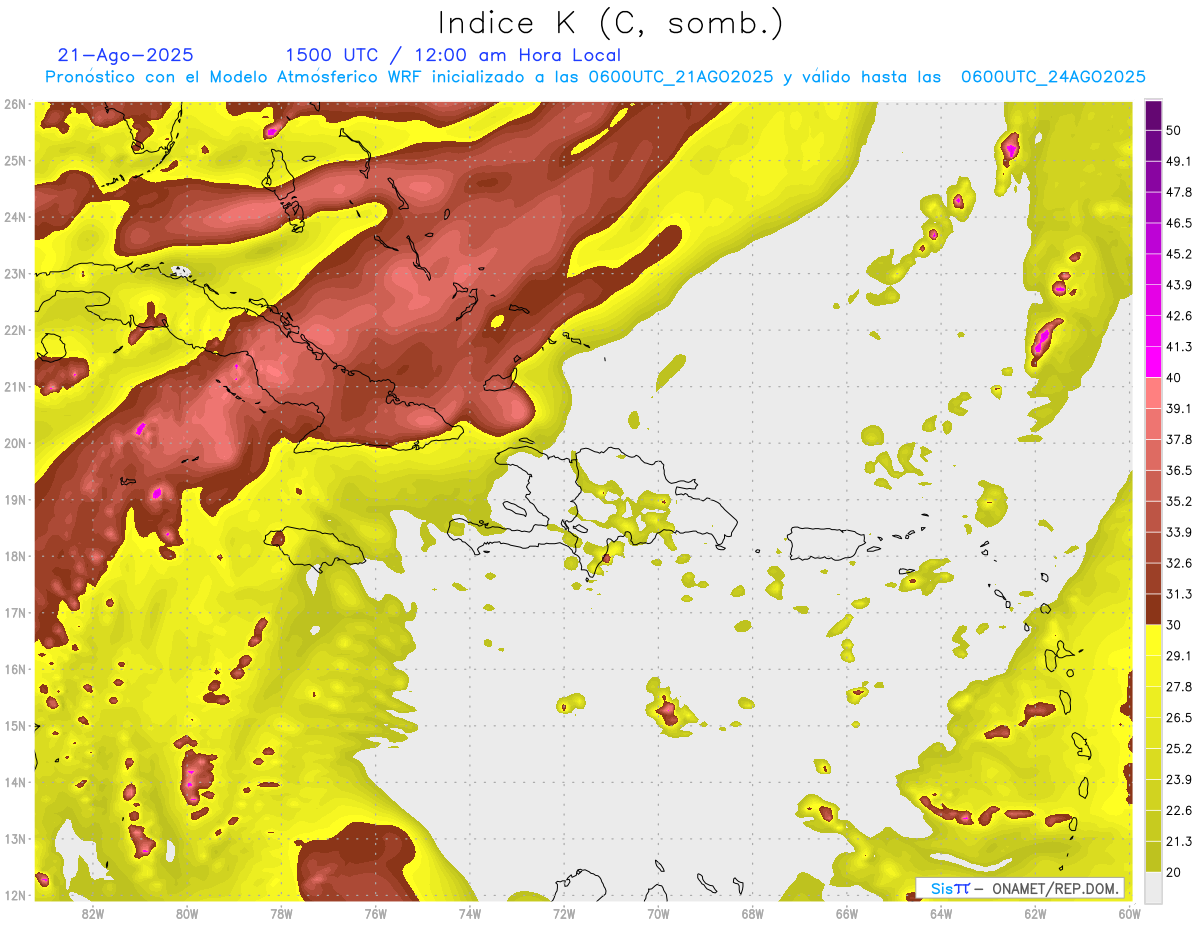Click the colorbar value '36.5'
This screenshot has height=927, width=1200.
(x=1178, y=470)
